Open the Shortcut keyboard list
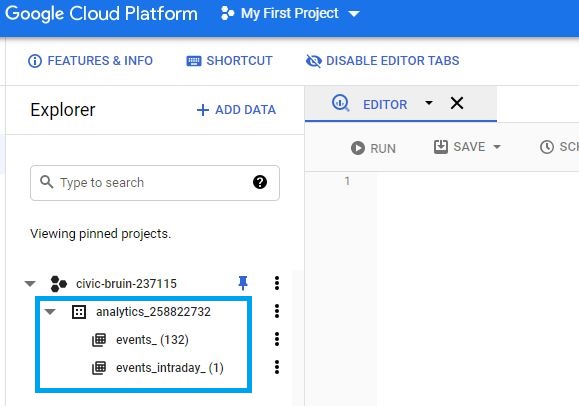Image resolution: width=579 pixels, height=406 pixels. point(229,61)
